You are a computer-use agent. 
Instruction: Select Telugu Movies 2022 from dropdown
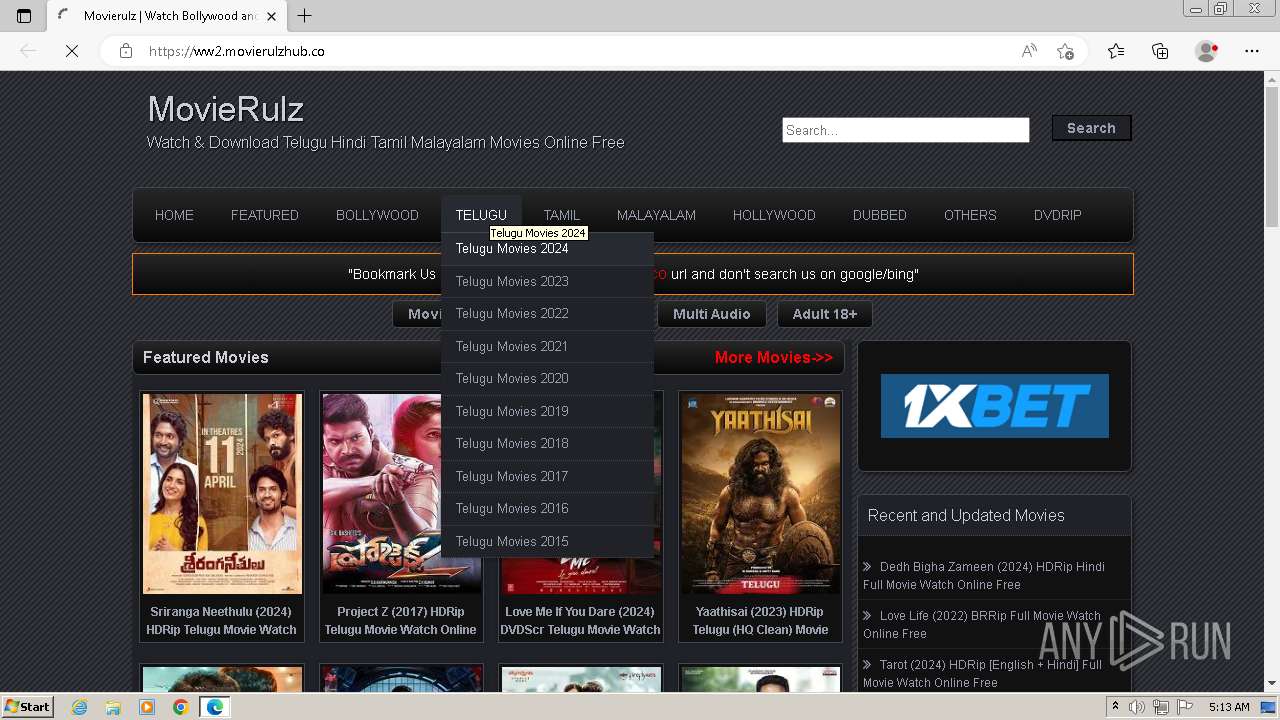[x=547, y=314]
